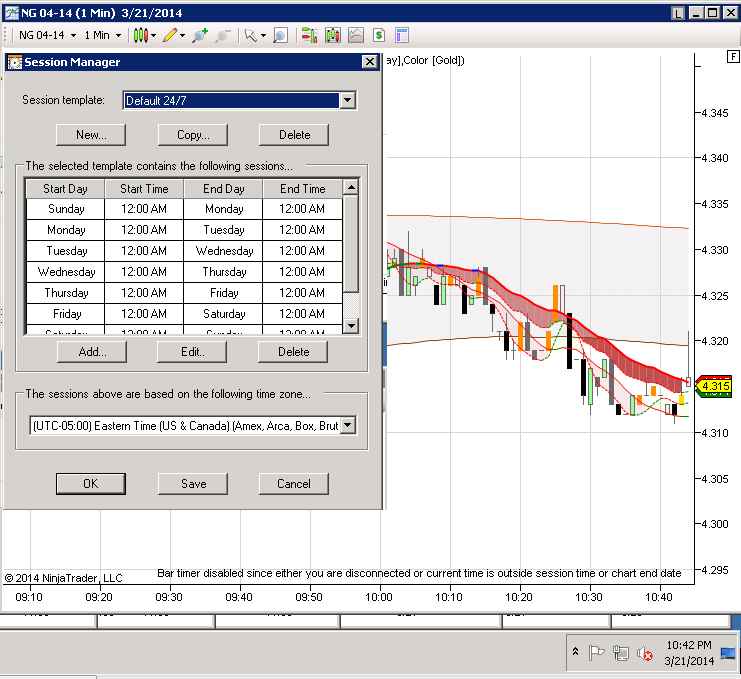Screen dimensions: 741x679
Task: Select the pencil drawing tools icon
Action: point(169,35)
